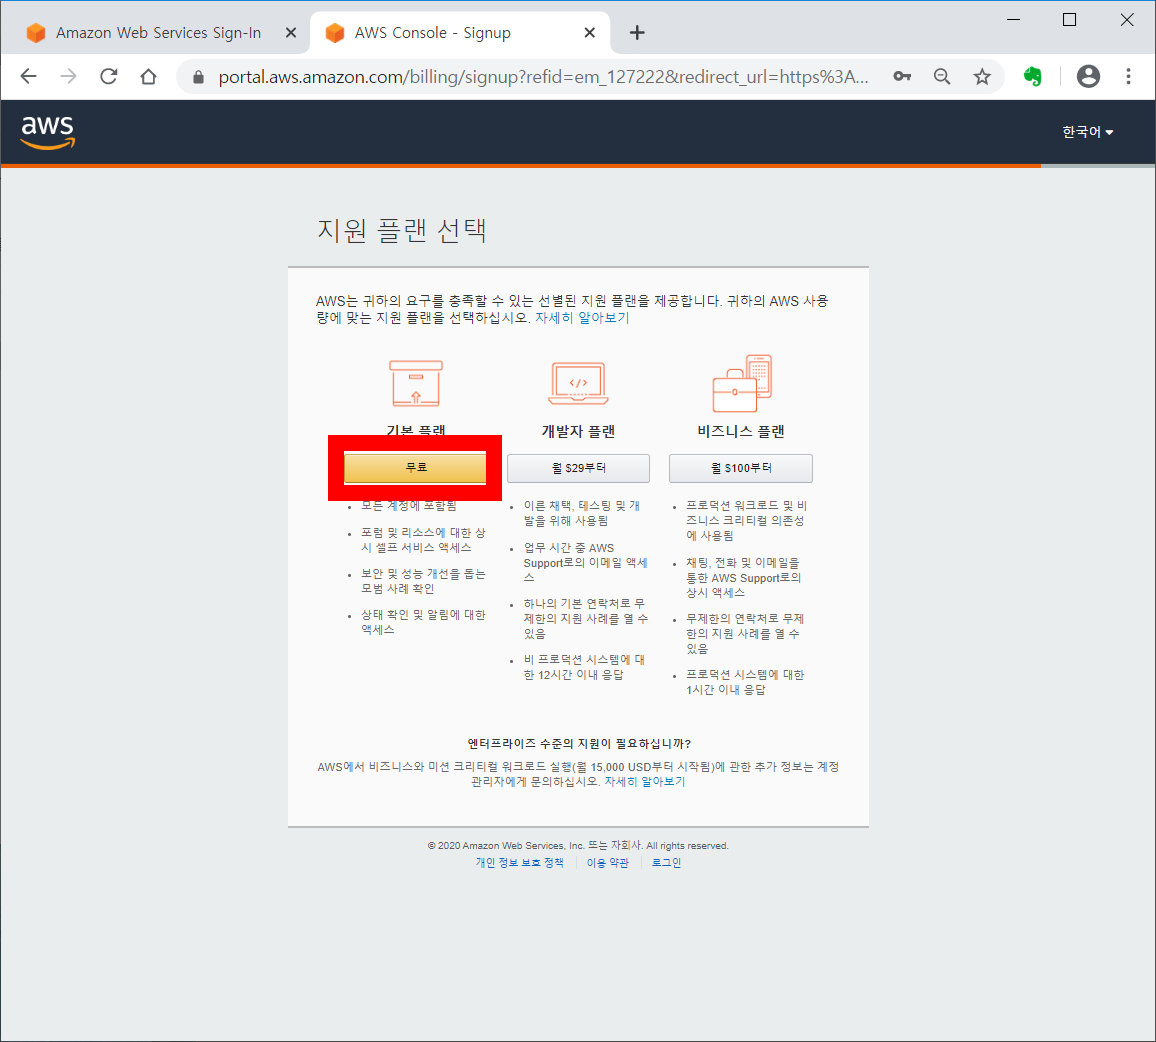Choose the 월 $29부터 developer plan
Screen dimensions: 1156x1042
(x=578, y=468)
